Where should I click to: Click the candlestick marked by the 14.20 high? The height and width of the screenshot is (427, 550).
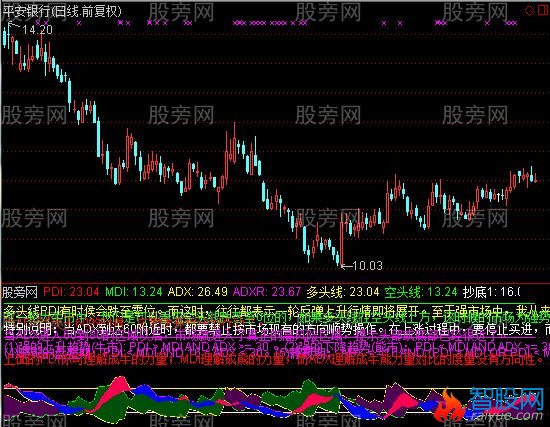point(8,35)
